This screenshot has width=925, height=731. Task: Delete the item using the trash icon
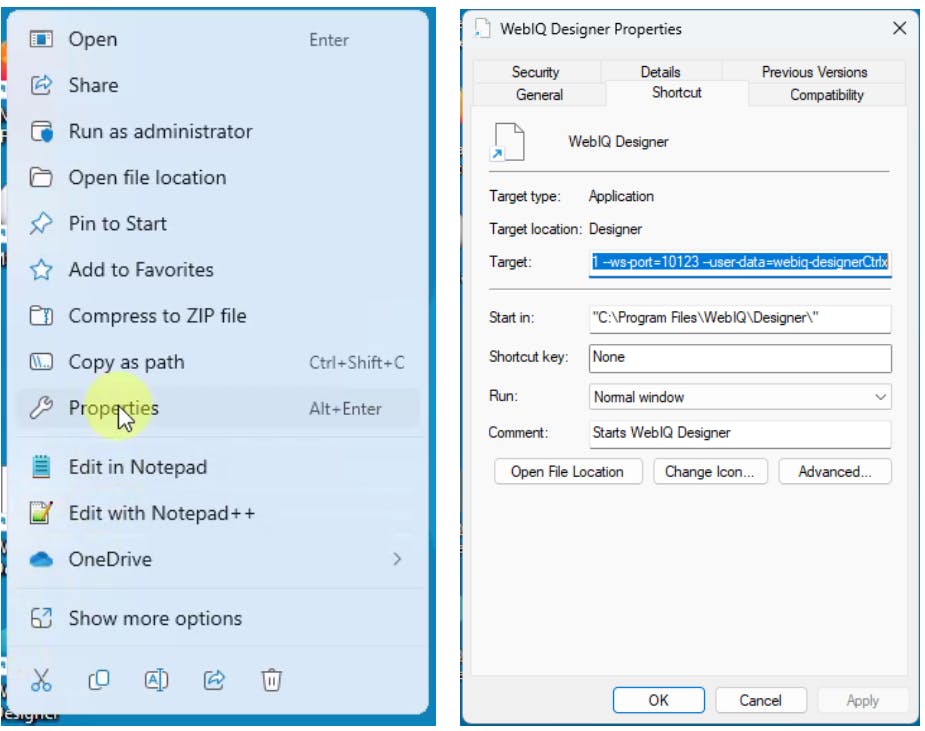point(271,680)
